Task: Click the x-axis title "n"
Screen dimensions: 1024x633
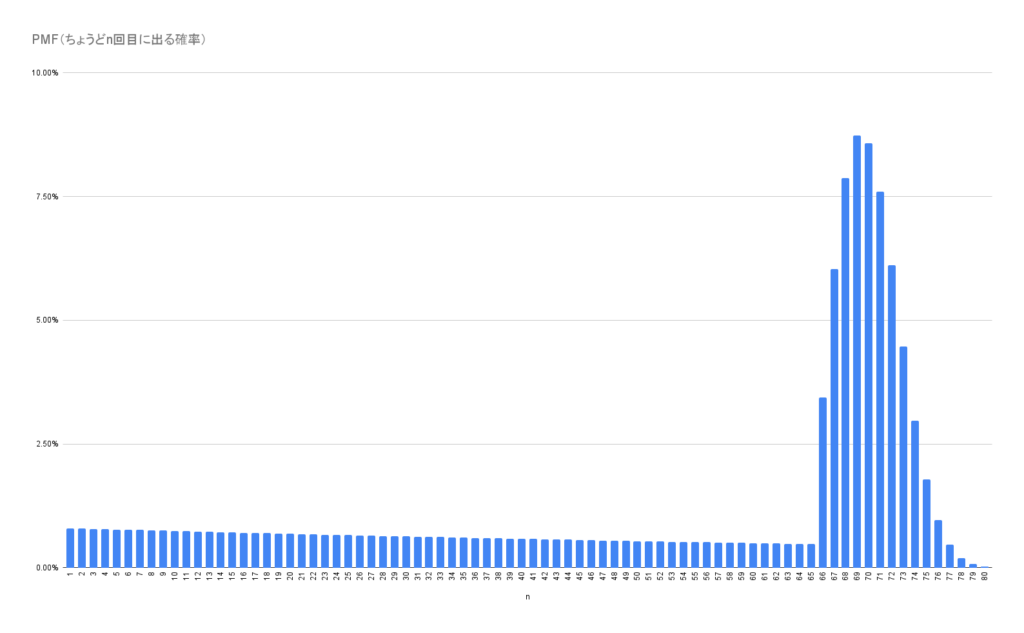Action: click(527, 597)
